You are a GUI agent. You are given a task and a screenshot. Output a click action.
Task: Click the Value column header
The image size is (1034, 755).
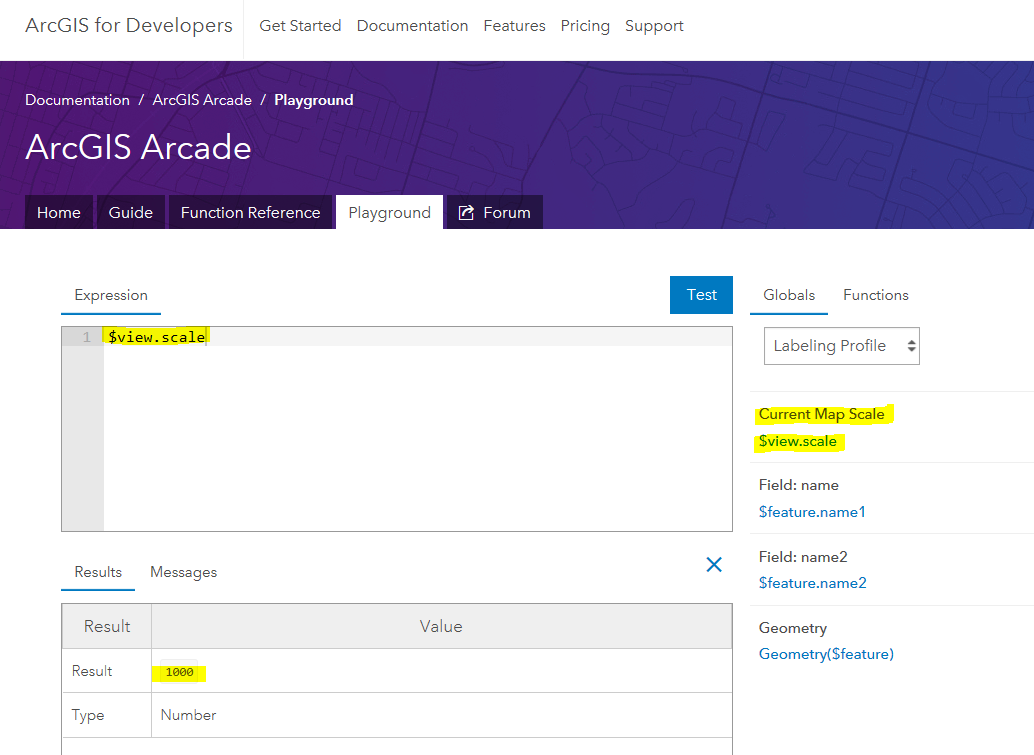pyautogui.click(x=441, y=626)
